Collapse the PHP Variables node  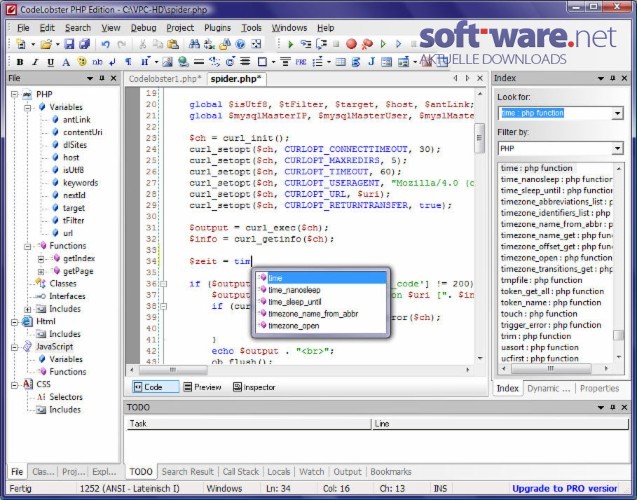tap(28, 107)
